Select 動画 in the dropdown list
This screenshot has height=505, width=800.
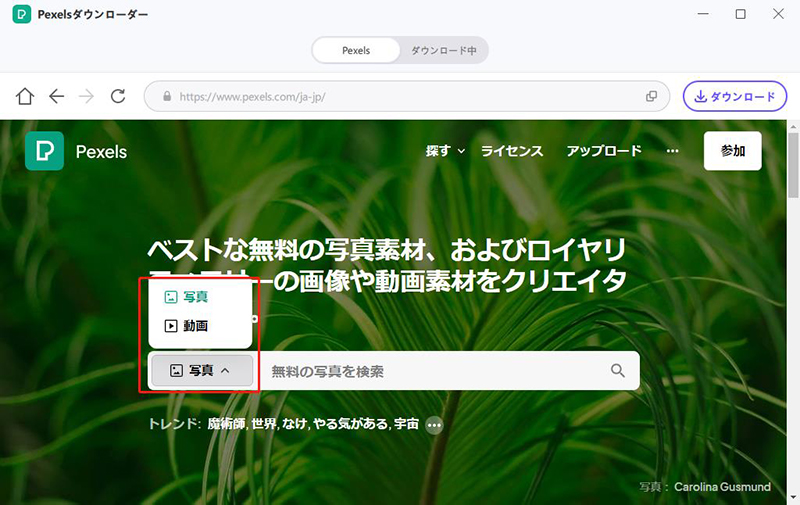point(186,325)
